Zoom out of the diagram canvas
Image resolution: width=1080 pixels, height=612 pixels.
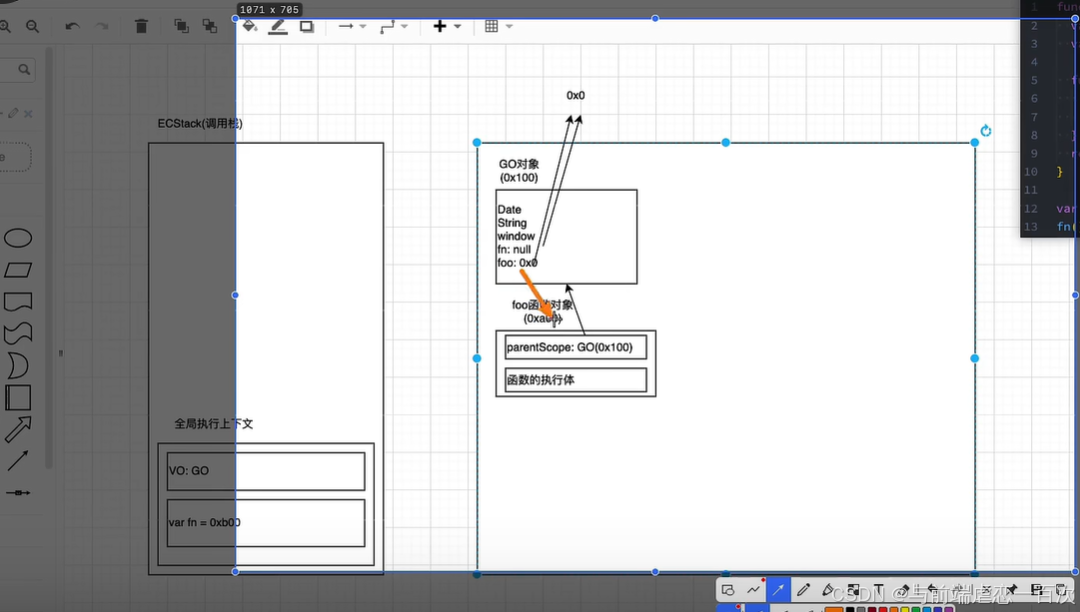pyautogui.click(x=32, y=26)
